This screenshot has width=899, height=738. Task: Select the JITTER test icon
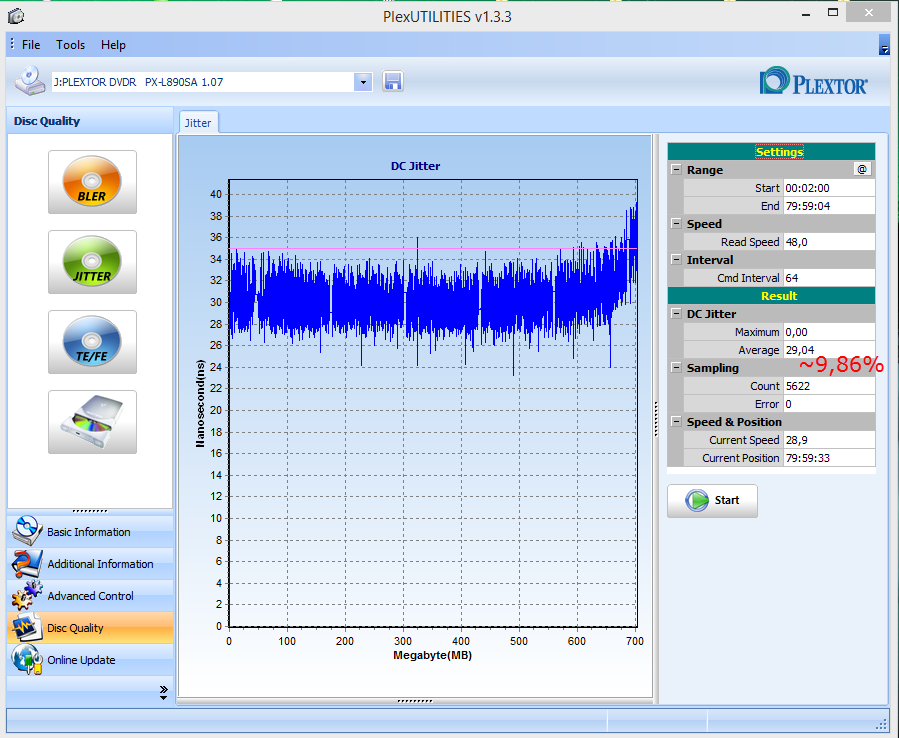pos(92,262)
